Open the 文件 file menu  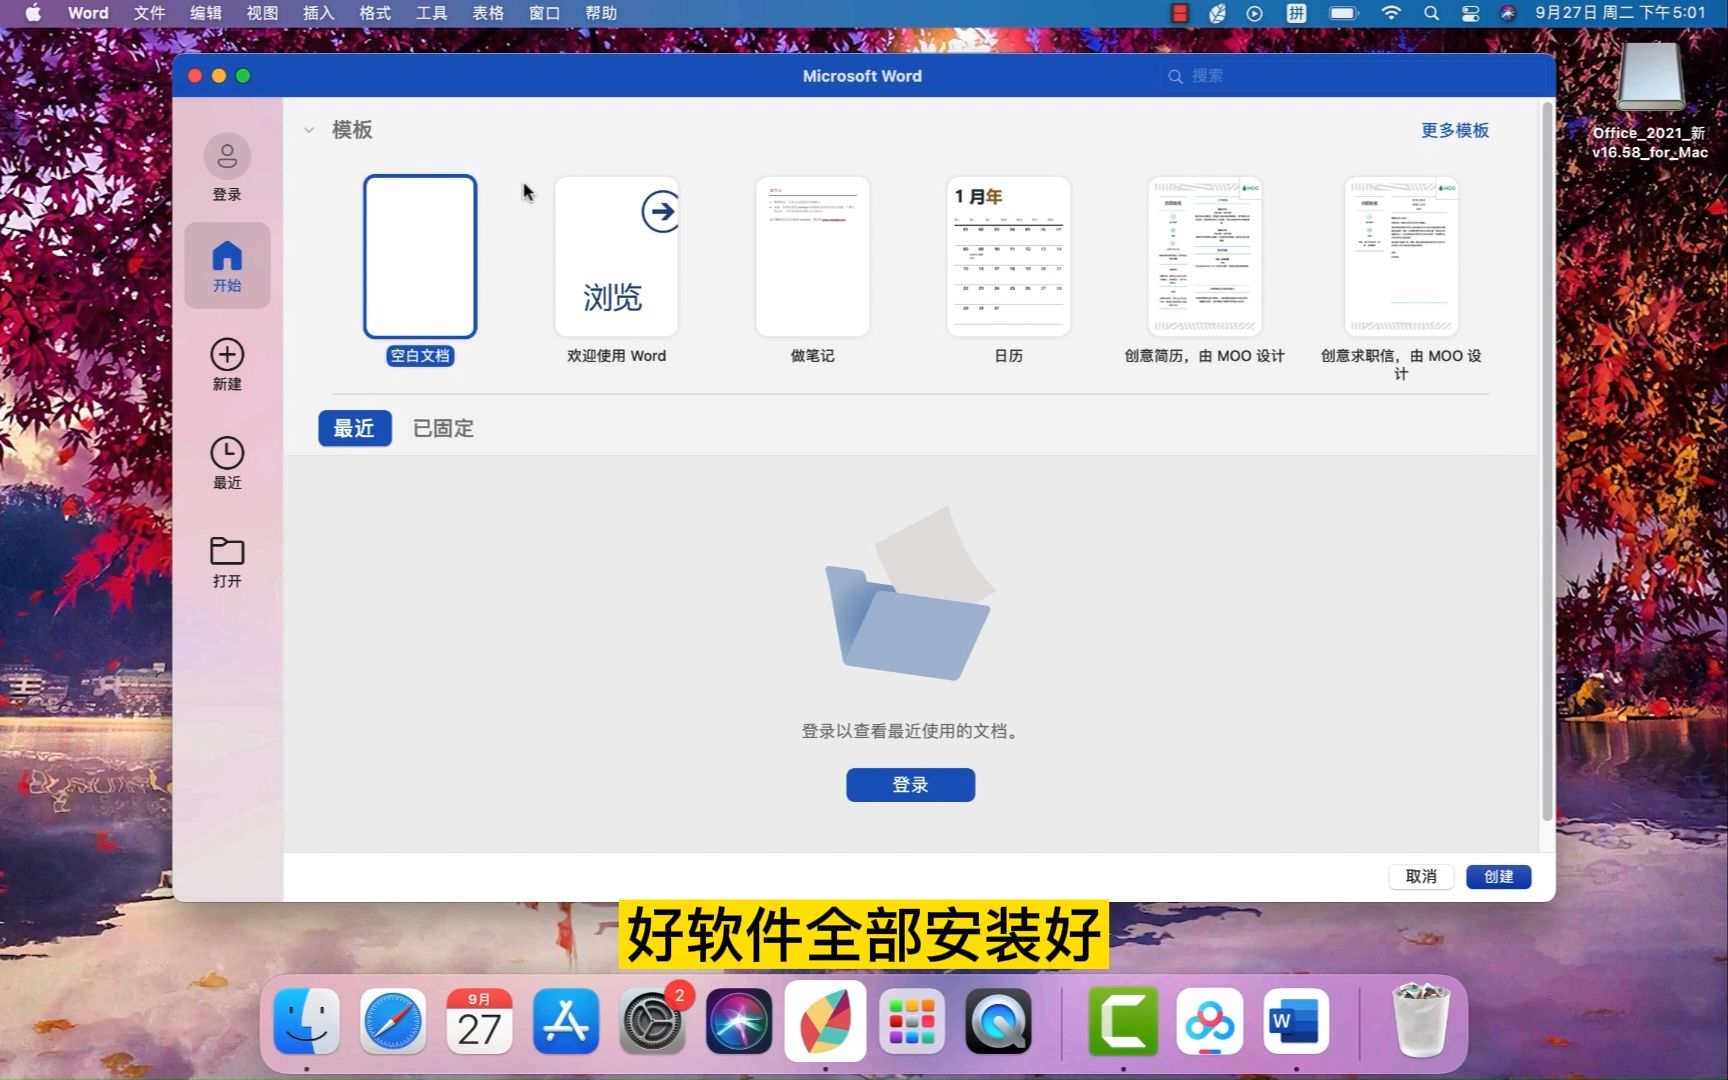[x=149, y=13]
